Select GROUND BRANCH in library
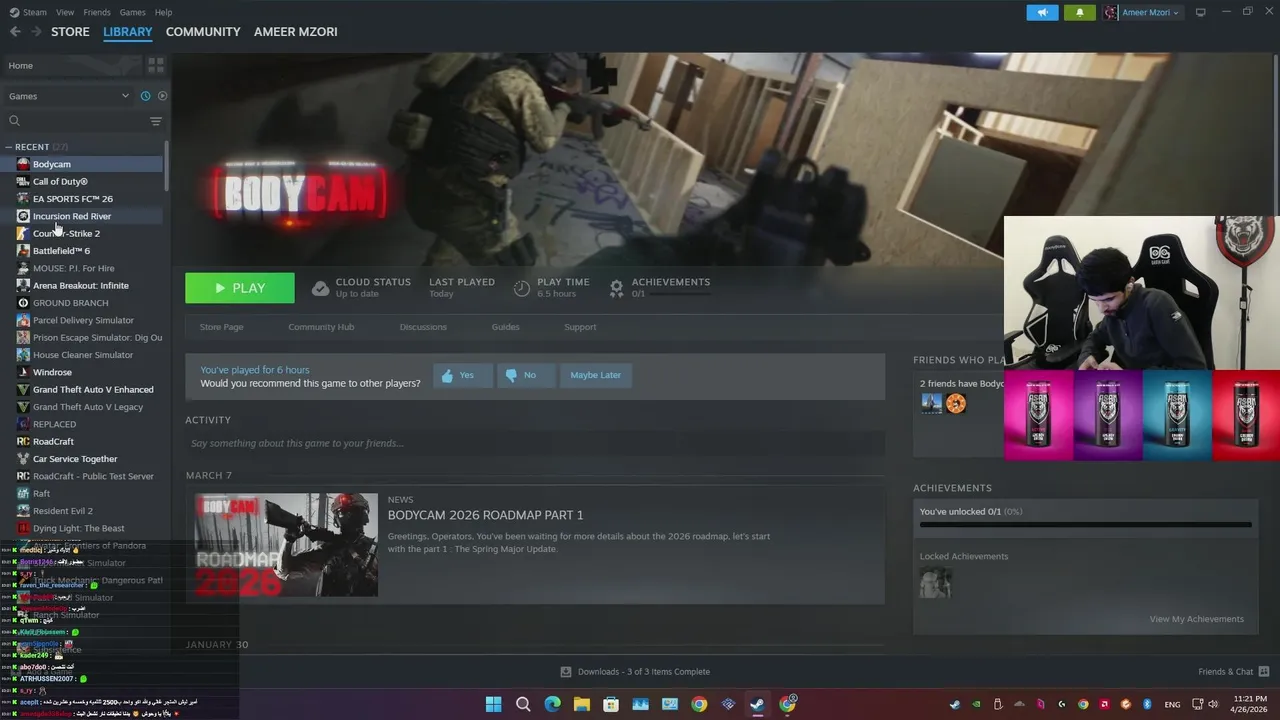1280x720 pixels. pyautogui.click(x=82, y=303)
